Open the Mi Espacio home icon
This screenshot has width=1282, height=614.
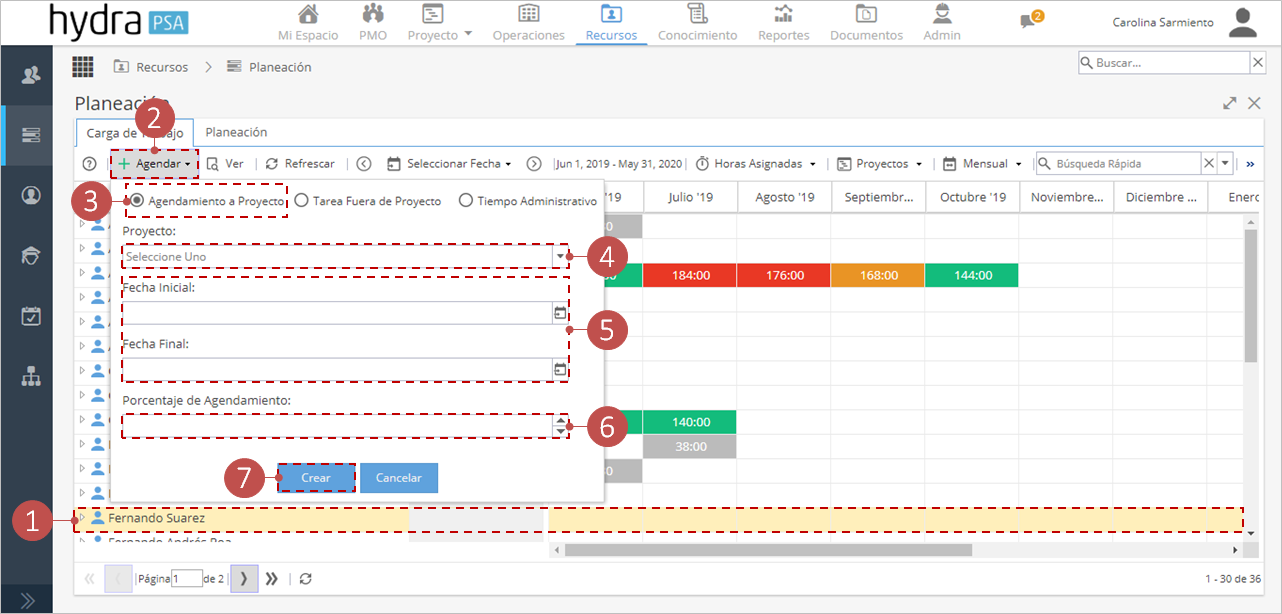[x=309, y=14]
